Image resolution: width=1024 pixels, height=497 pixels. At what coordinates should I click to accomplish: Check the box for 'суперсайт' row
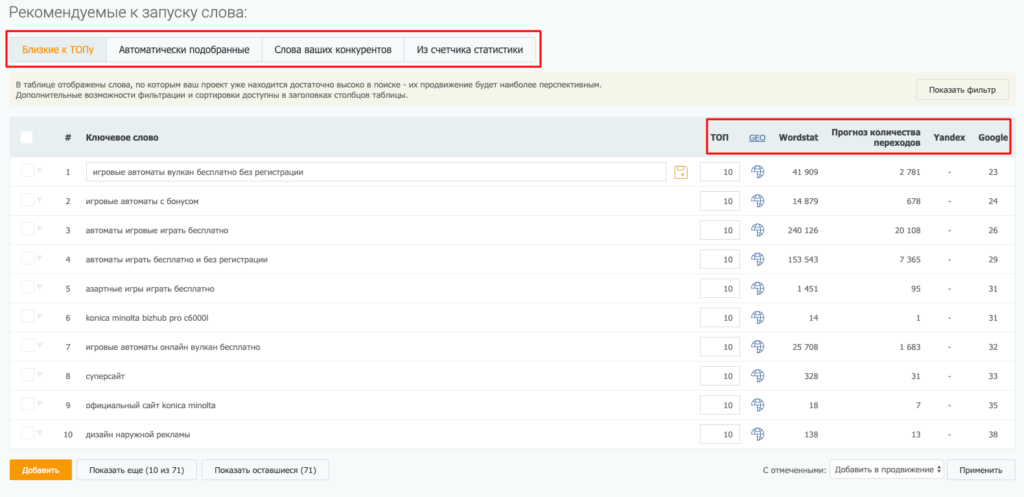27,374
